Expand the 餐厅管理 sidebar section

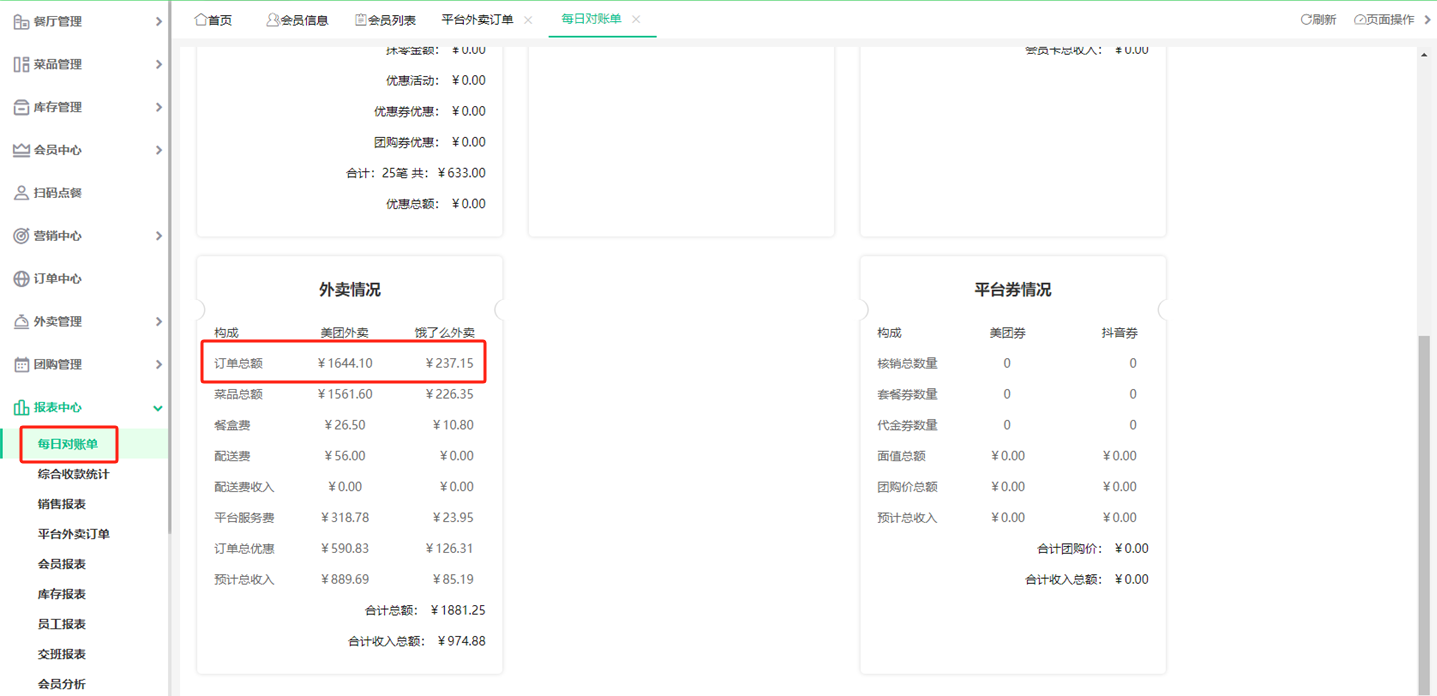point(158,21)
